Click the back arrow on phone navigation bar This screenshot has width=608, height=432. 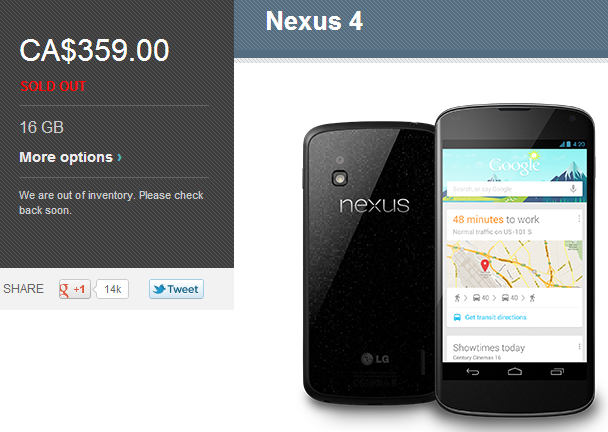click(x=473, y=372)
